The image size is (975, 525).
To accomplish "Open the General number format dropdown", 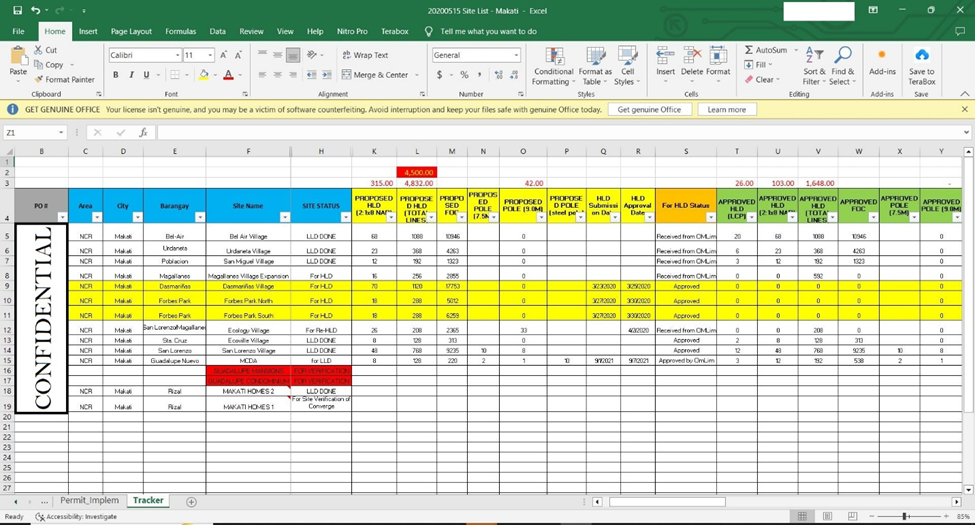I will (x=516, y=55).
